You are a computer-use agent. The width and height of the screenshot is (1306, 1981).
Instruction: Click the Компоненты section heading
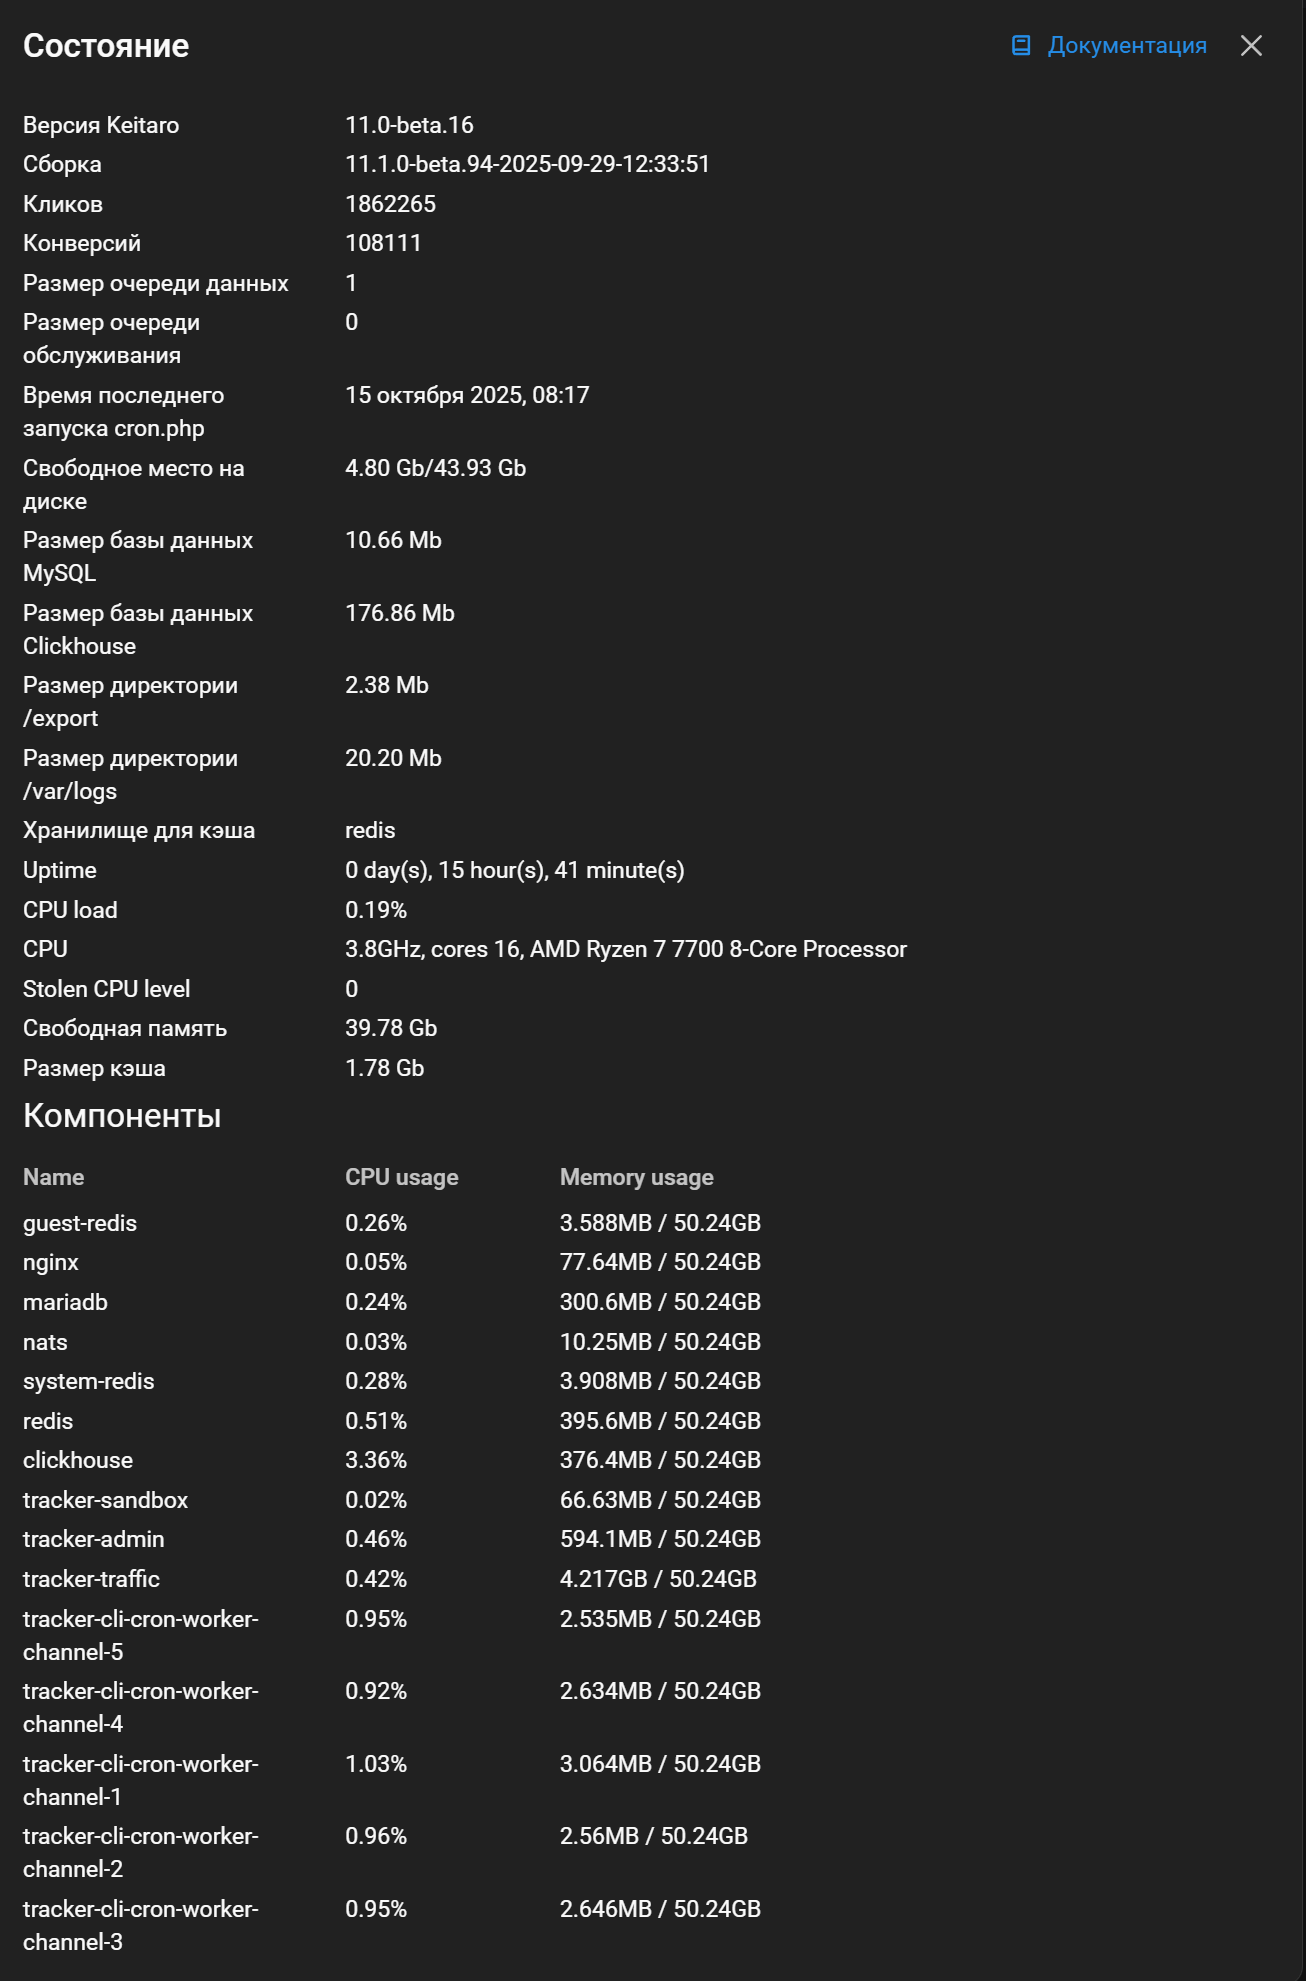pyautogui.click(x=122, y=1116)
